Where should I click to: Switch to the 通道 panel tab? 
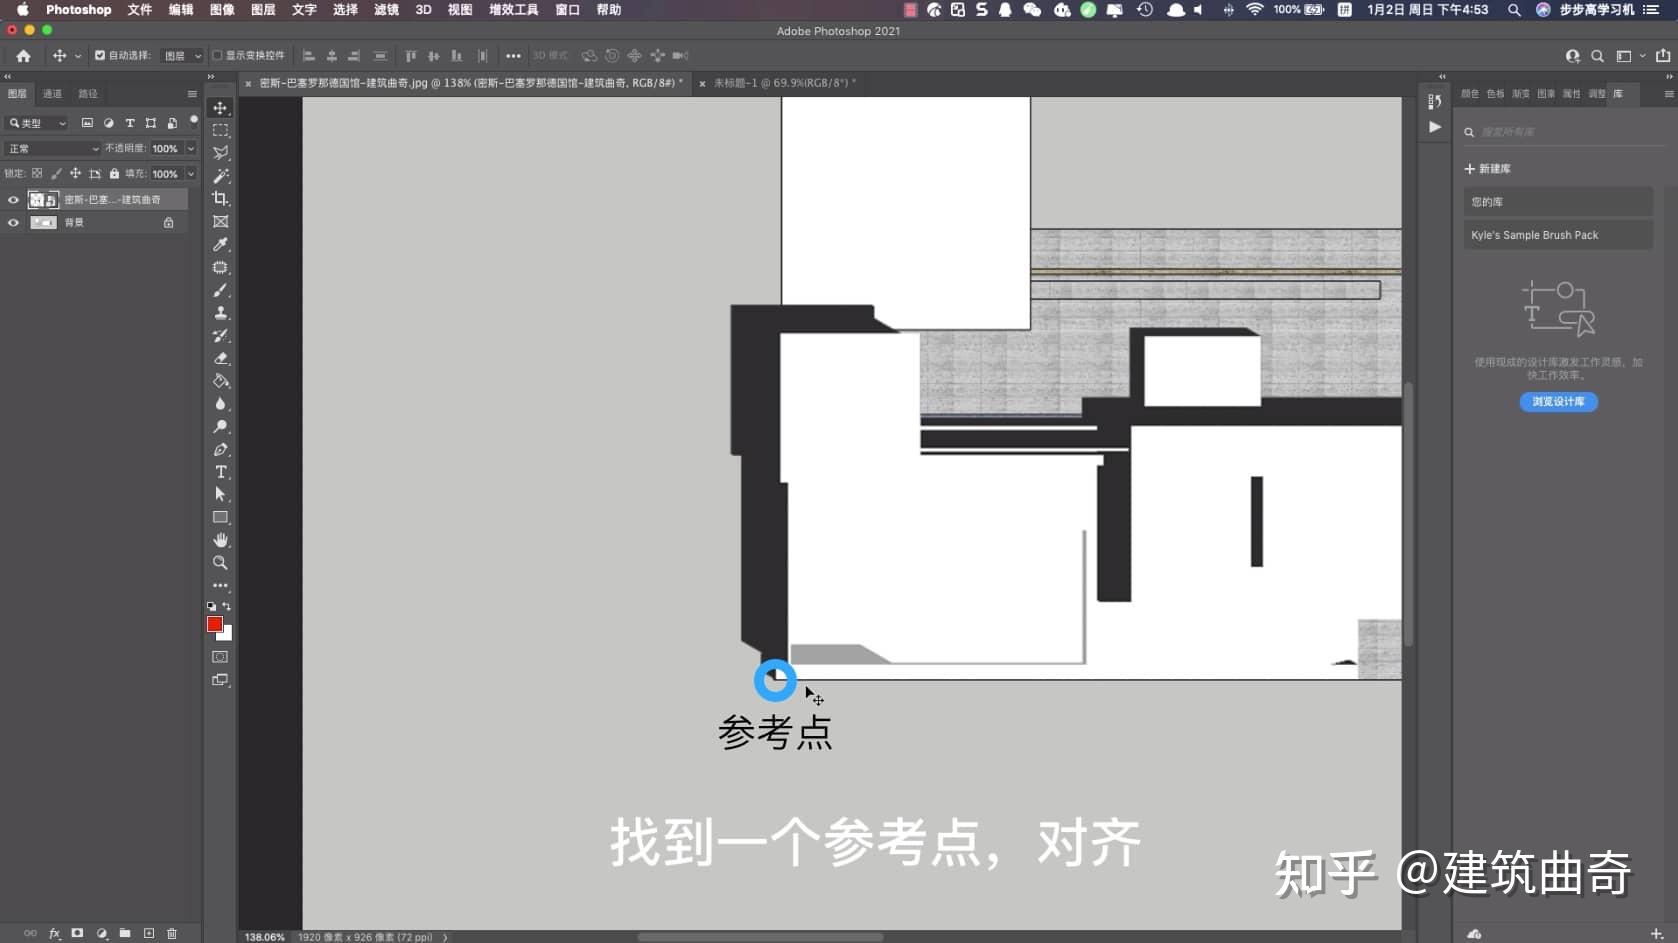[52, 93]
